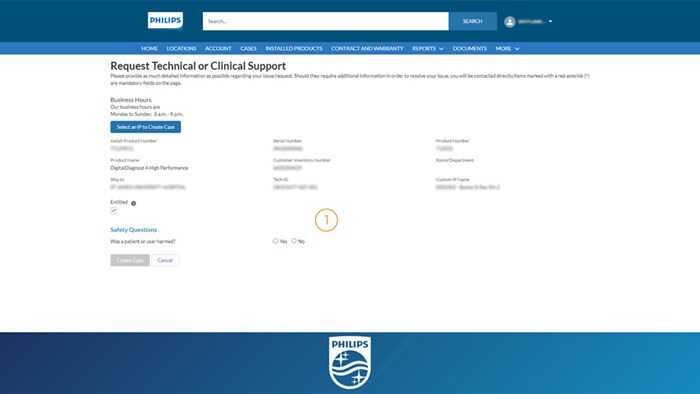Open the Cases menu item
The image size is (700, 394).
tap(248, 48)
